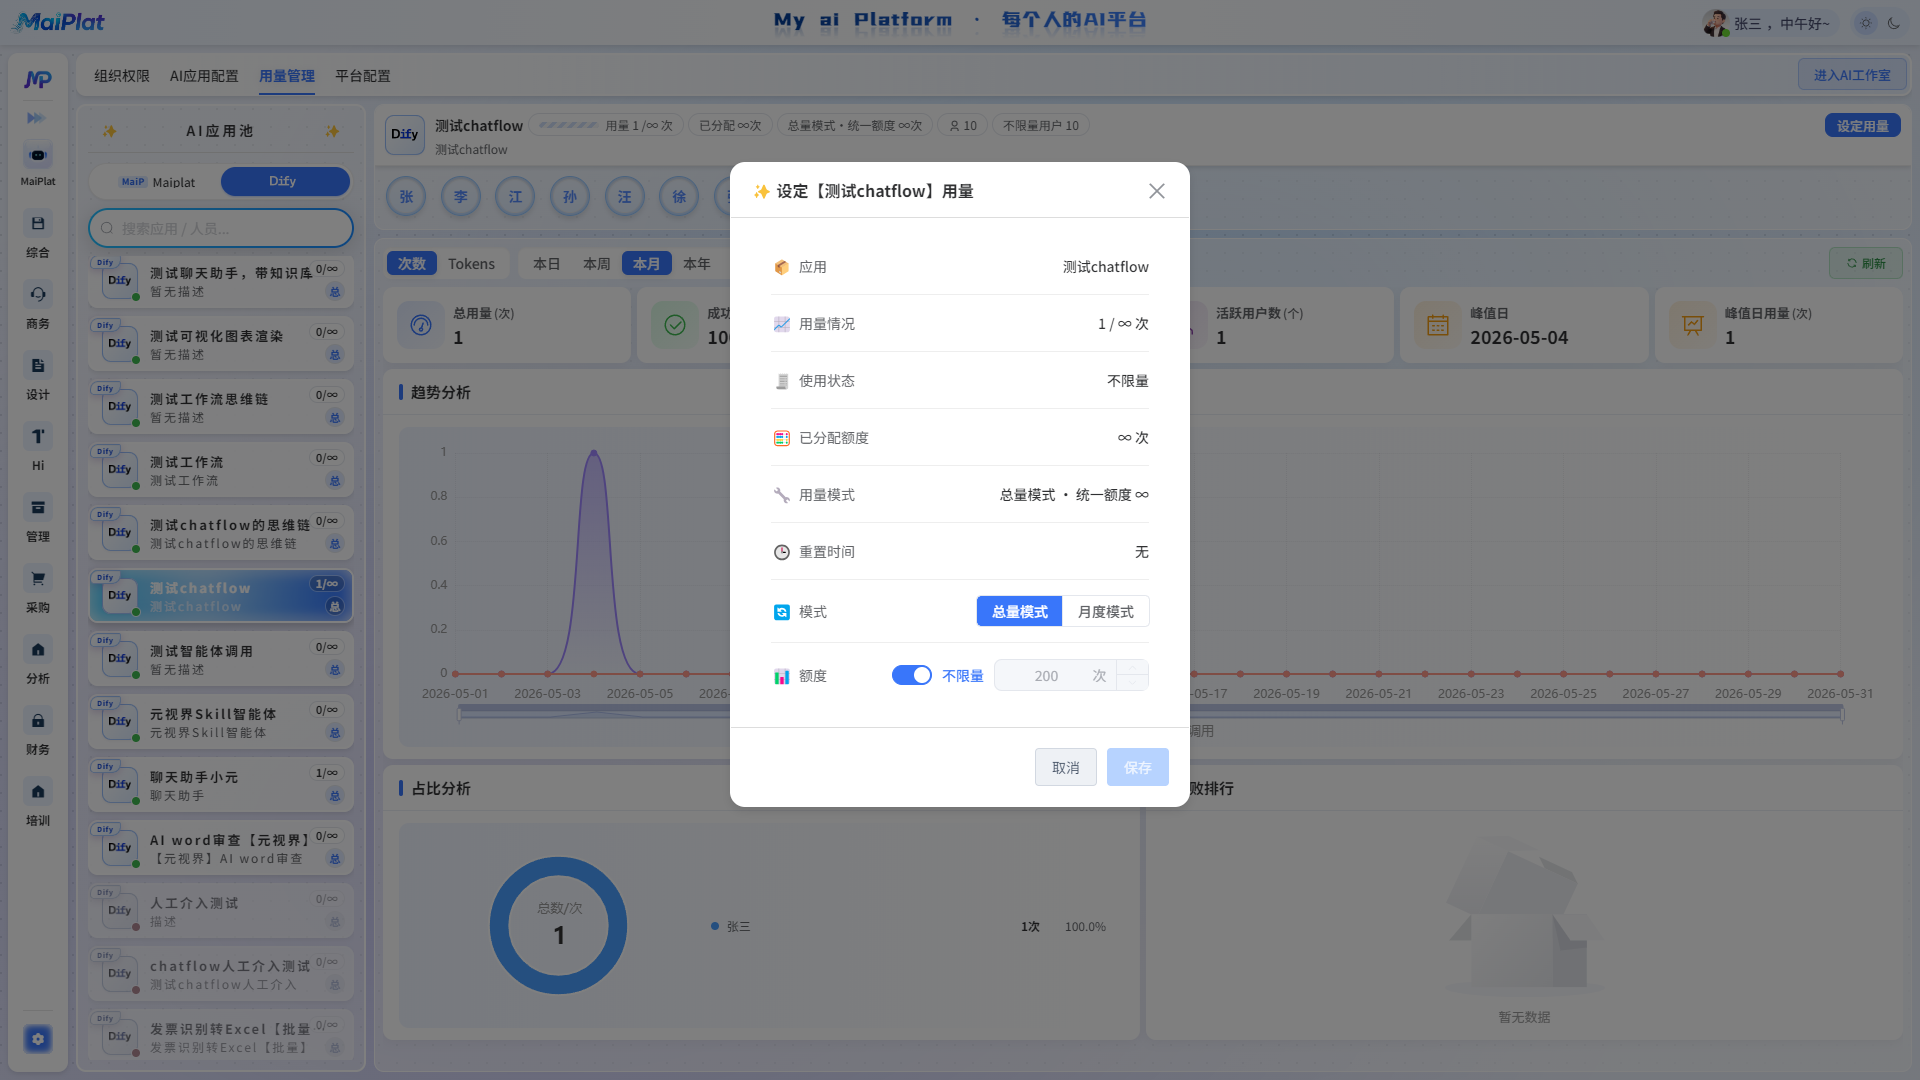Click the Dify app icon in header
Image resolution: width=1920 pixels, height=1080 pixels.
405,135
